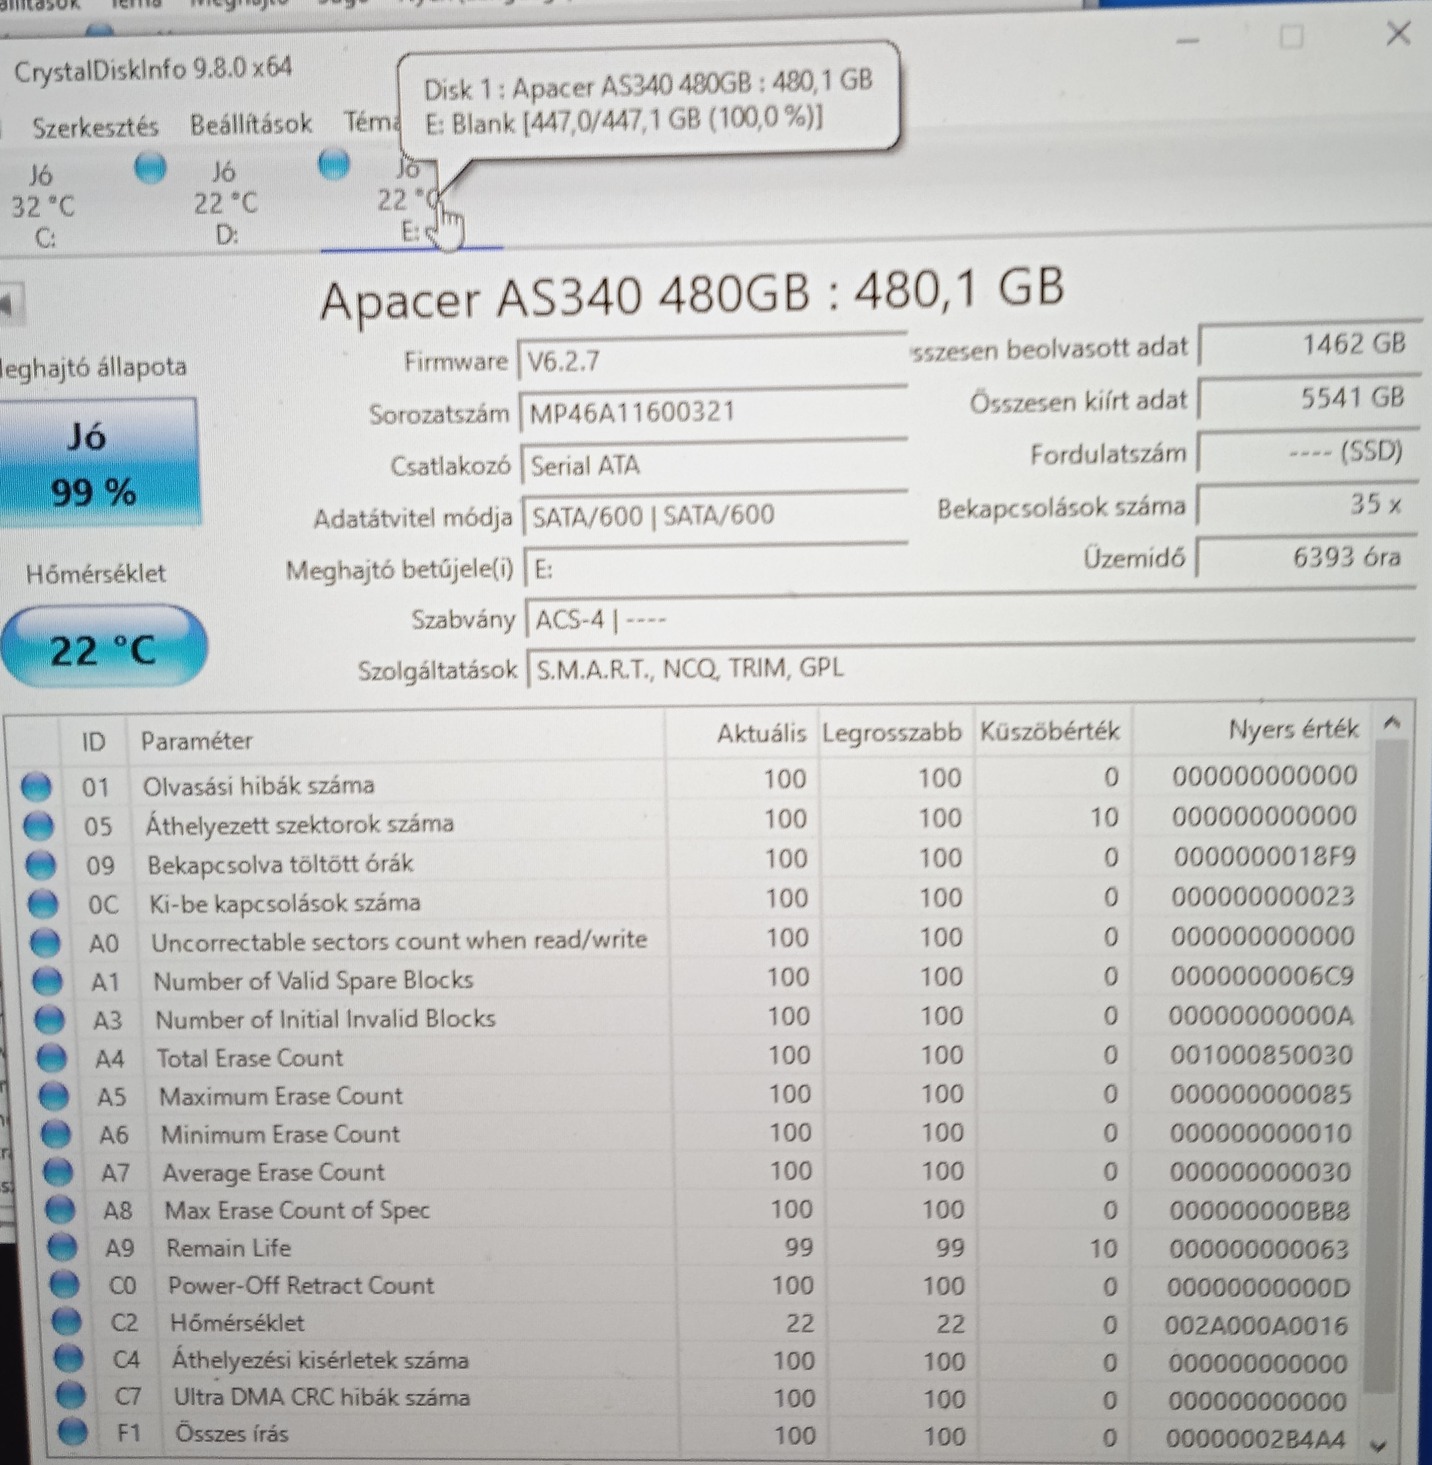Click the blue status orb beside drive E:
Viewport: 1432px width, 1465px height.
coord(334,163)
